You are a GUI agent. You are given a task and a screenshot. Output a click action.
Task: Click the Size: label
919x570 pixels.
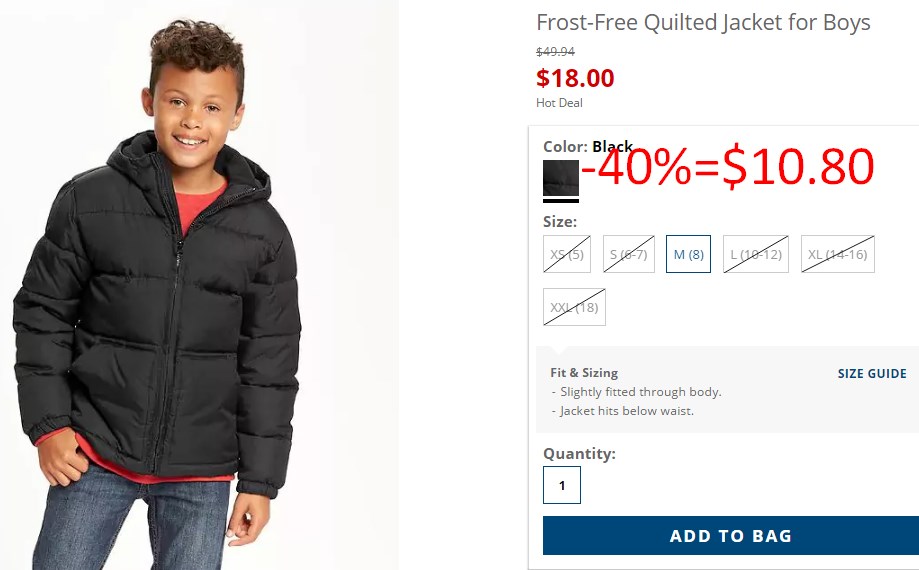560,221
